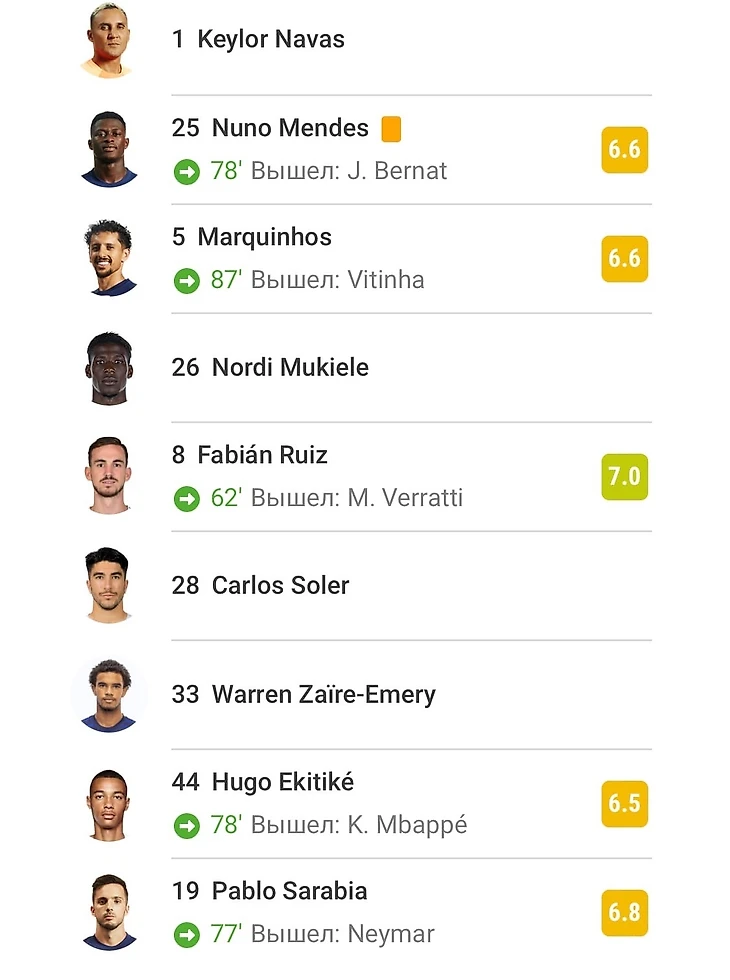Select Carlos Soler name row

pos(280,585)
